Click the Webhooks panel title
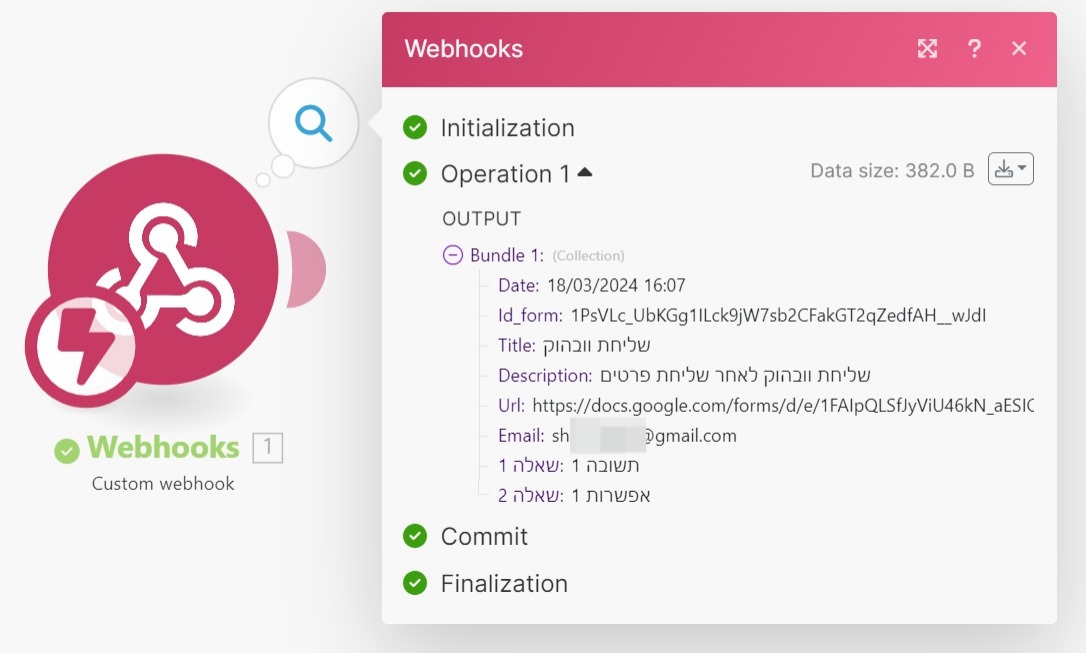This screenshot has width=1086, height=653. coord(463,48)
